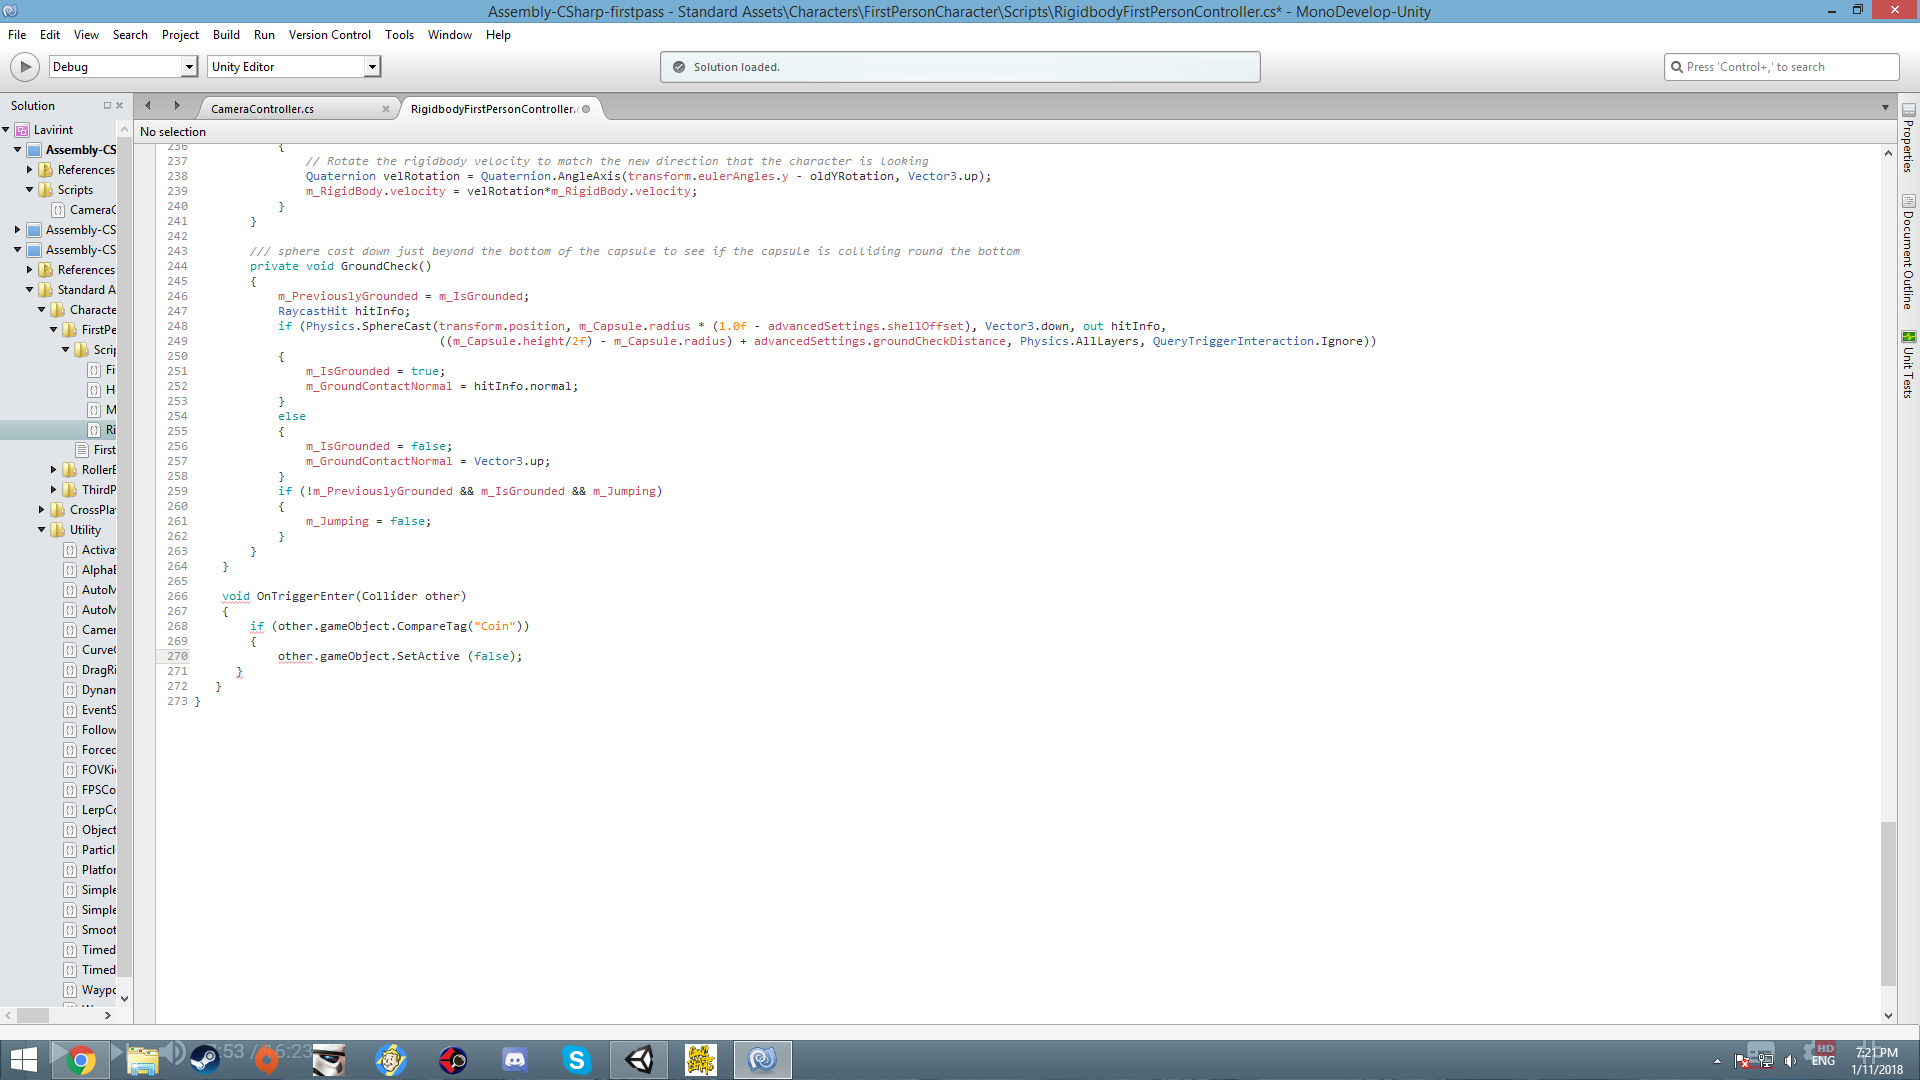Expand the CrossPlatformInput folder node
This screenshot has width=1920, height=1080.
42,510
